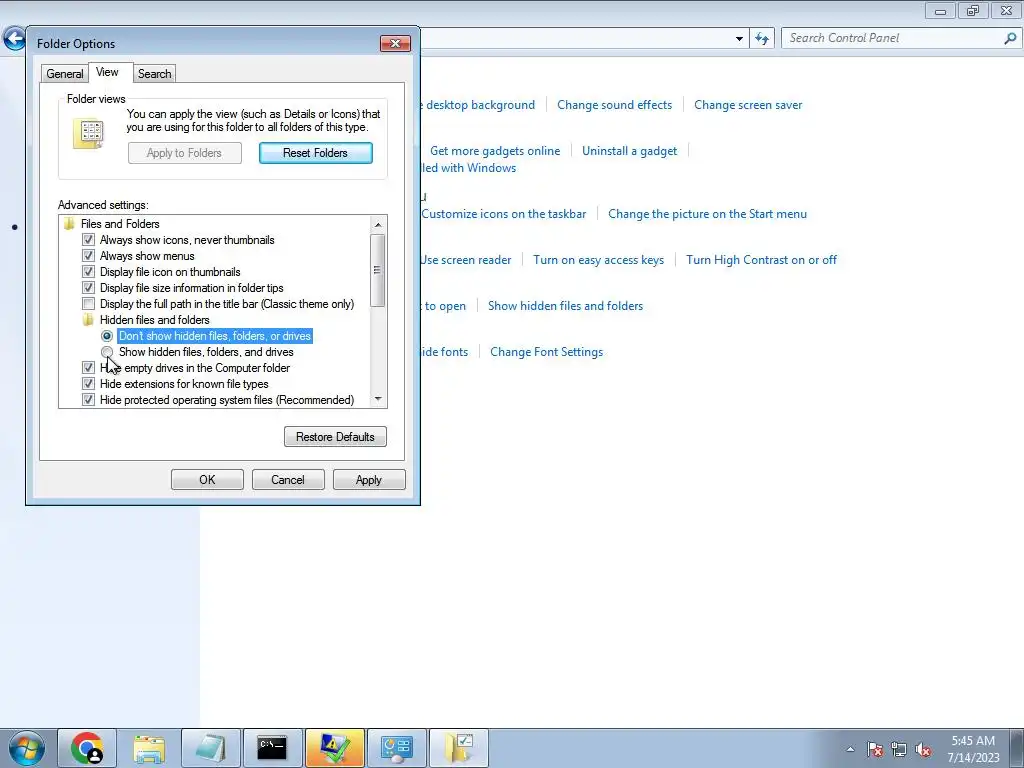Toggle Hide protected operating system files
The height and width of the screenshot is (768, 1024).
pos(88,400)
